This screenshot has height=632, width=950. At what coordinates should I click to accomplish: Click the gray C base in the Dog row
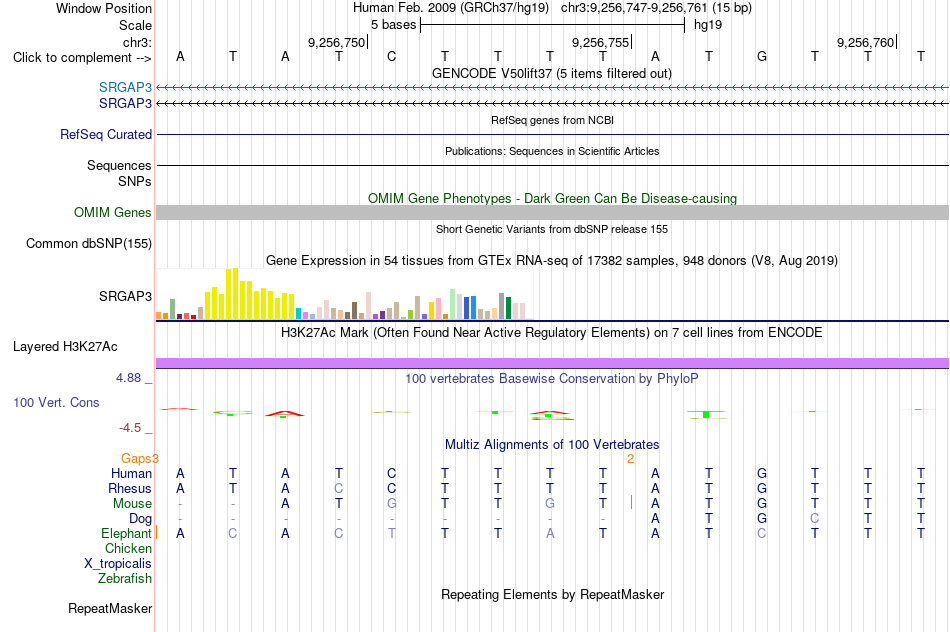814,519
